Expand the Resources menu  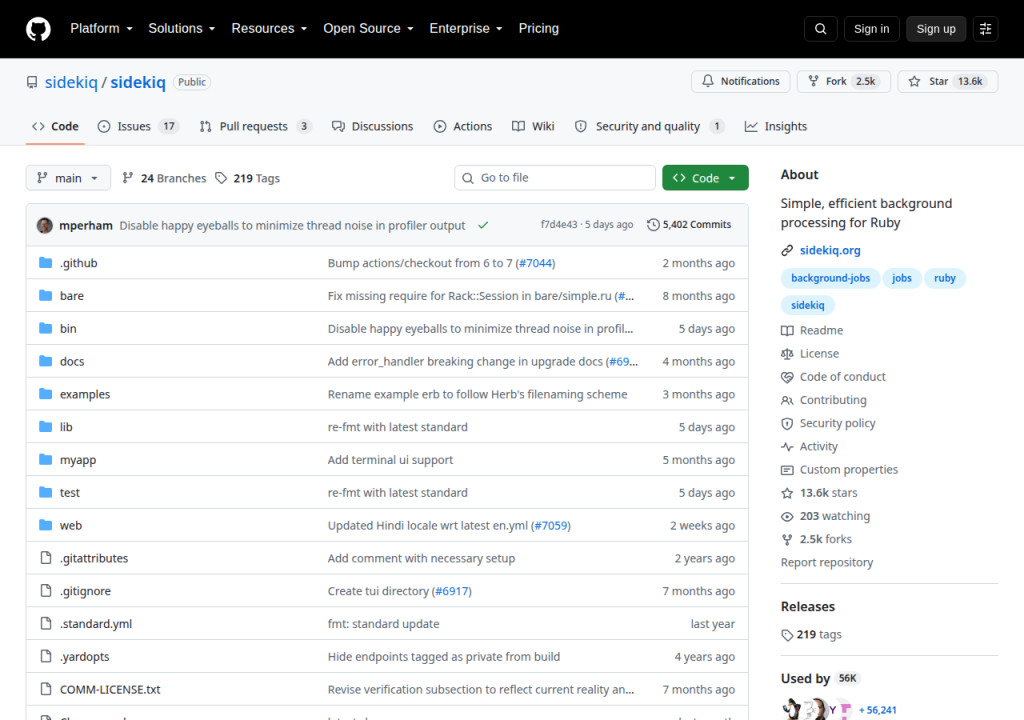pyautogui.click(x=269, y=29)
